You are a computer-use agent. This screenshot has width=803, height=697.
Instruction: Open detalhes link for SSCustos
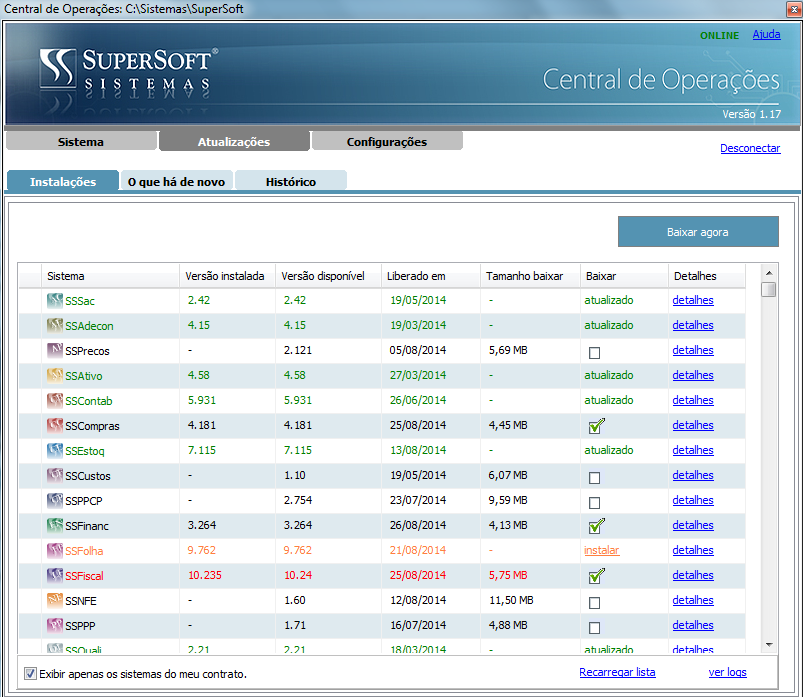click(x=692, y=475)
